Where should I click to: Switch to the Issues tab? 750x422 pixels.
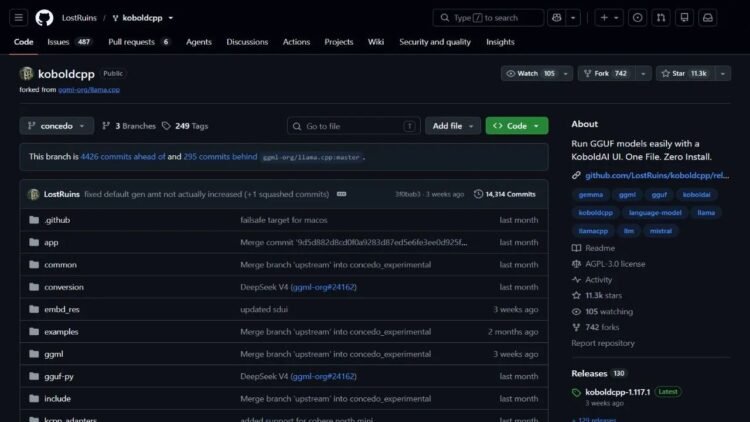(69, 42)
